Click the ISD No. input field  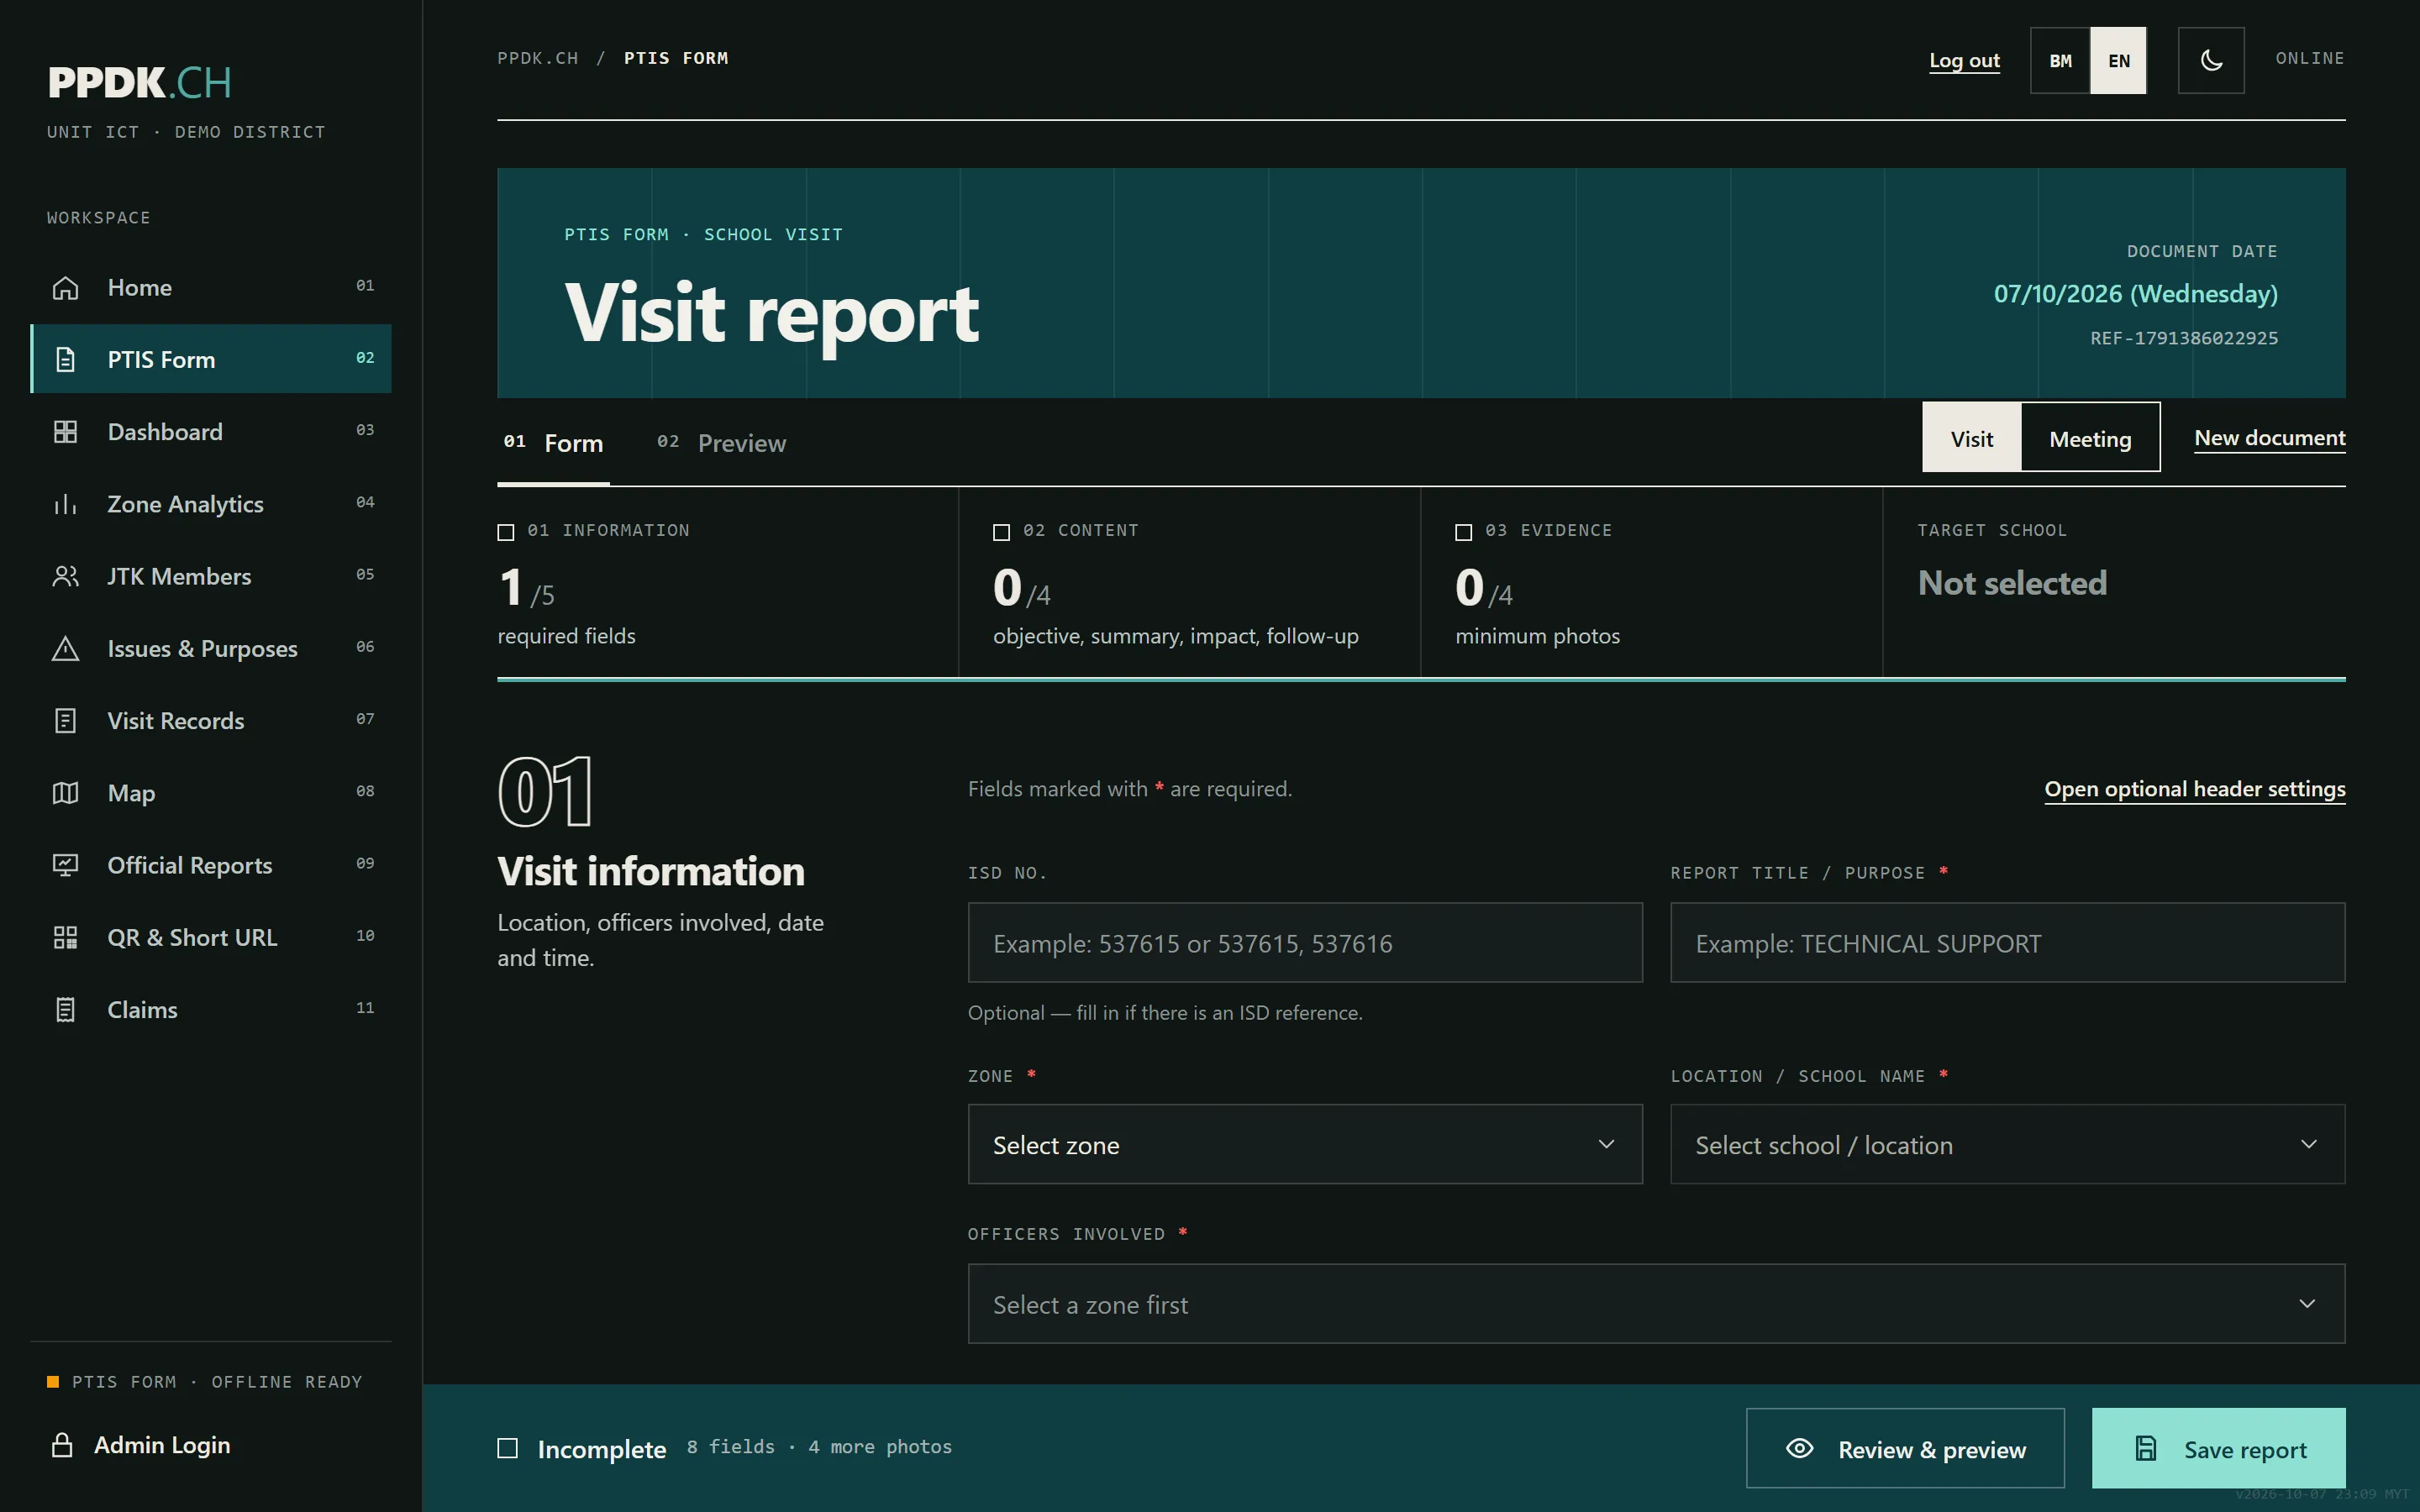coord(1305,943)
